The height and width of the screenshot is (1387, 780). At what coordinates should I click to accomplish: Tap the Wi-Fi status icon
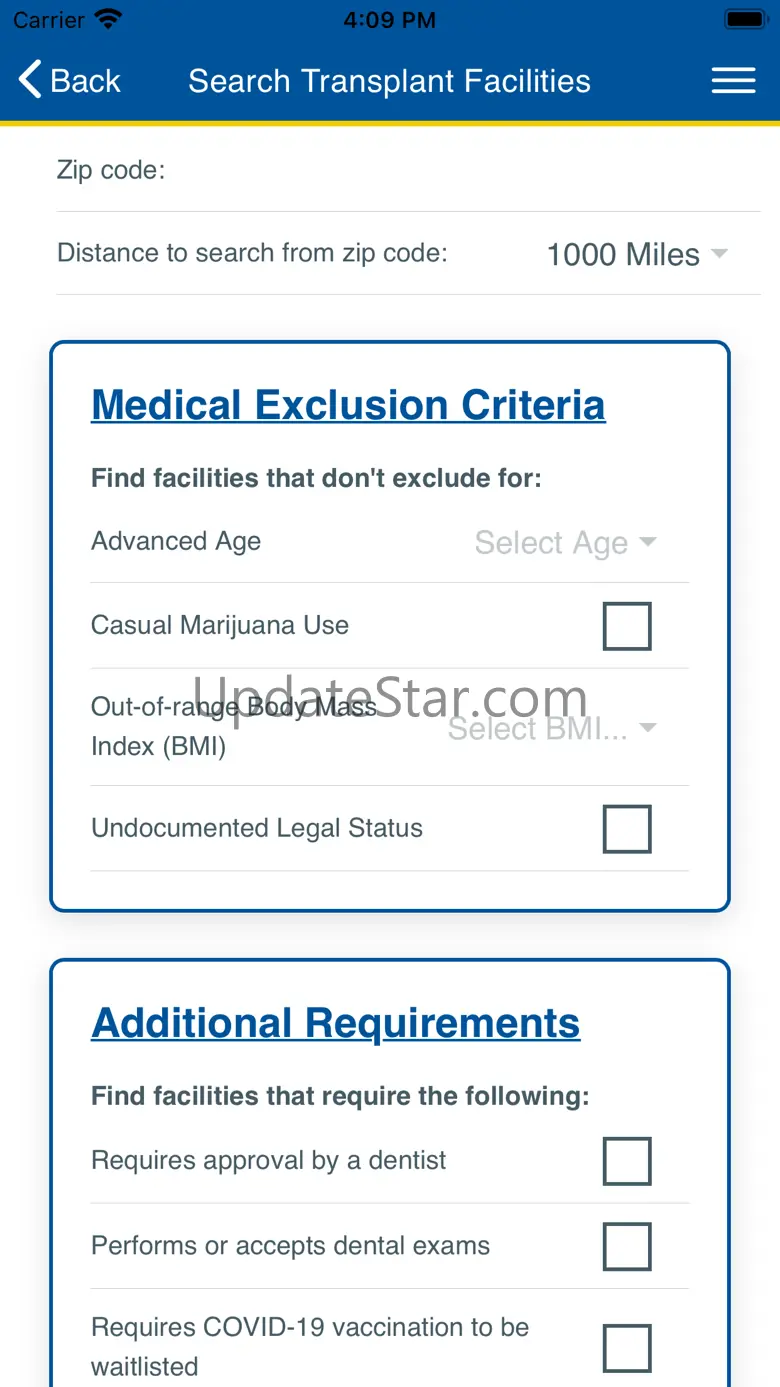107,19
